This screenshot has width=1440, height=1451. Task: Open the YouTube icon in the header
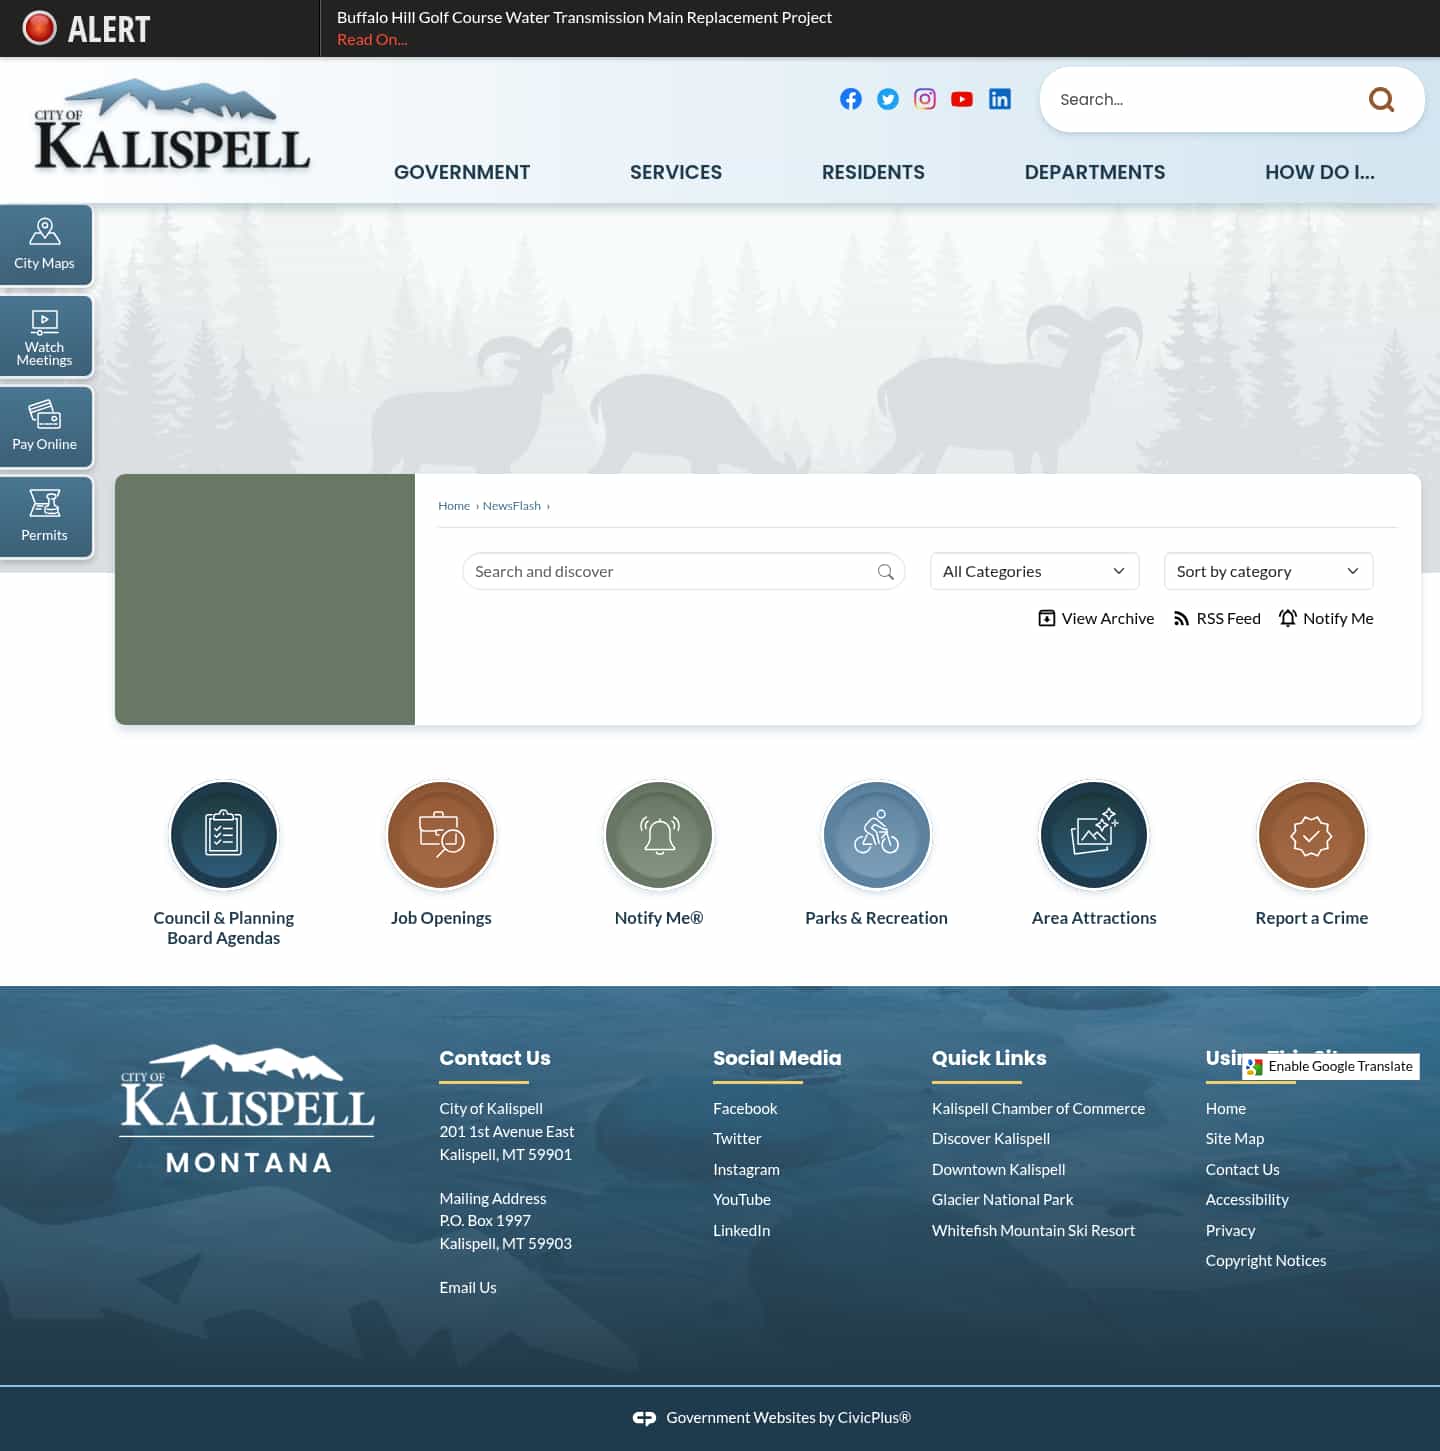coord(962,99)
